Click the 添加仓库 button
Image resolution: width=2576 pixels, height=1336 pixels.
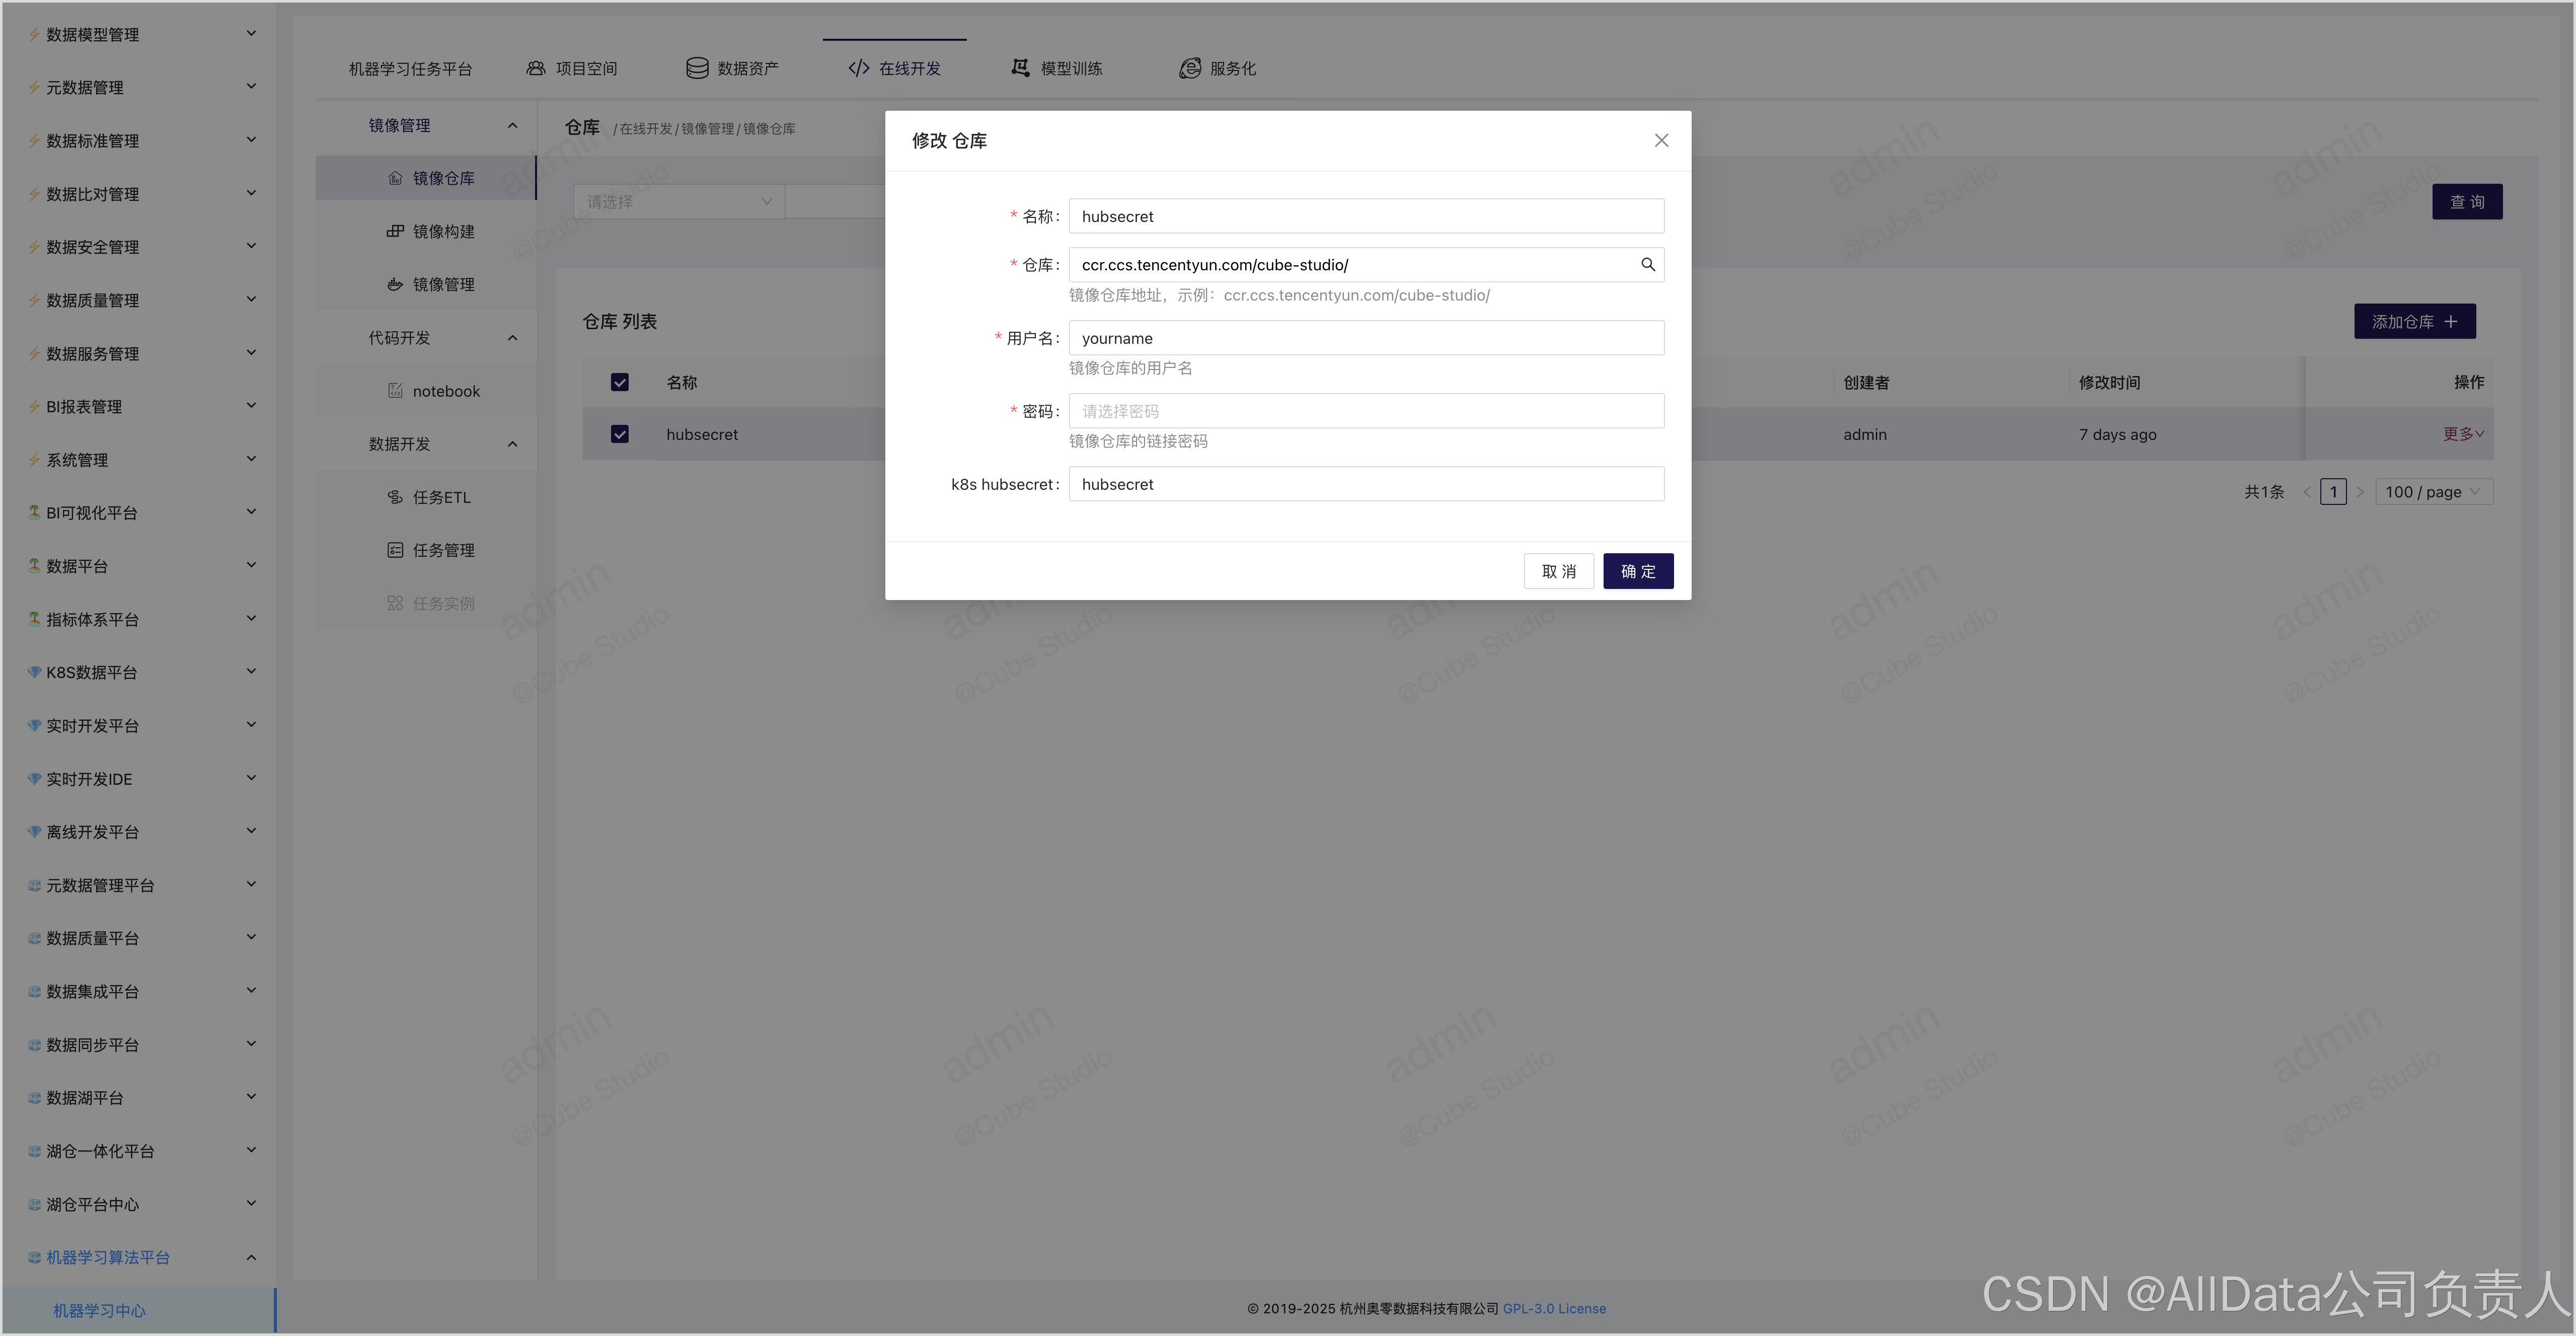(2414, 321)
